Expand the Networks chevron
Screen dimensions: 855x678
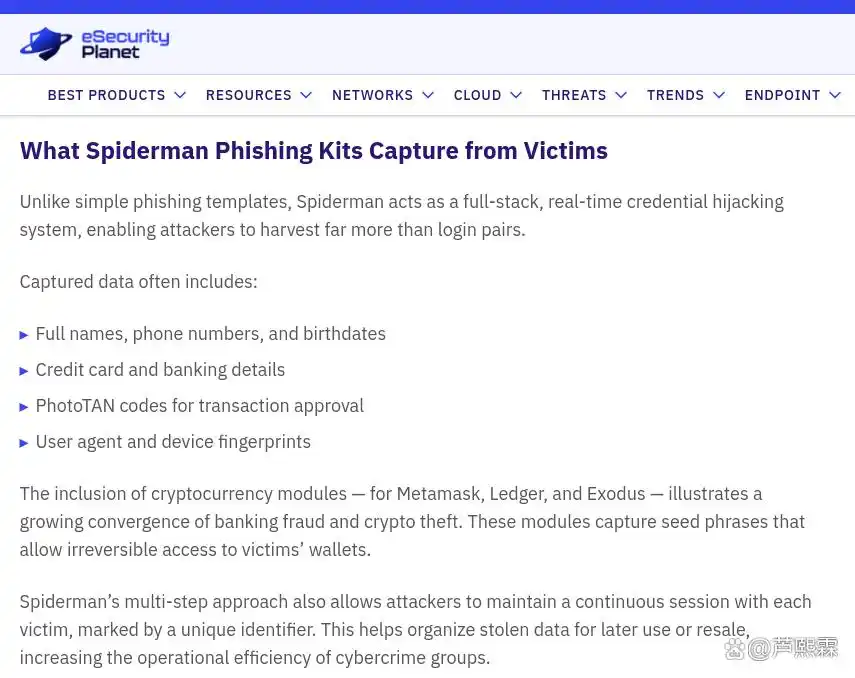[x=428, y=95]
